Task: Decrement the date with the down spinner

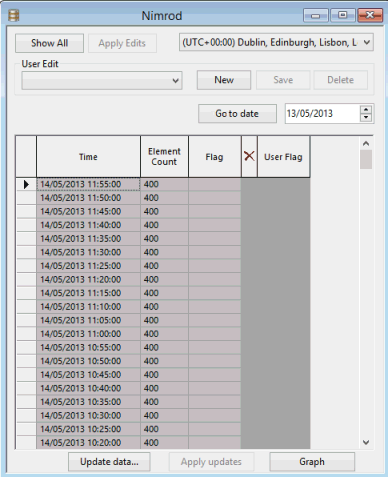Action: (x=366, y=118)
